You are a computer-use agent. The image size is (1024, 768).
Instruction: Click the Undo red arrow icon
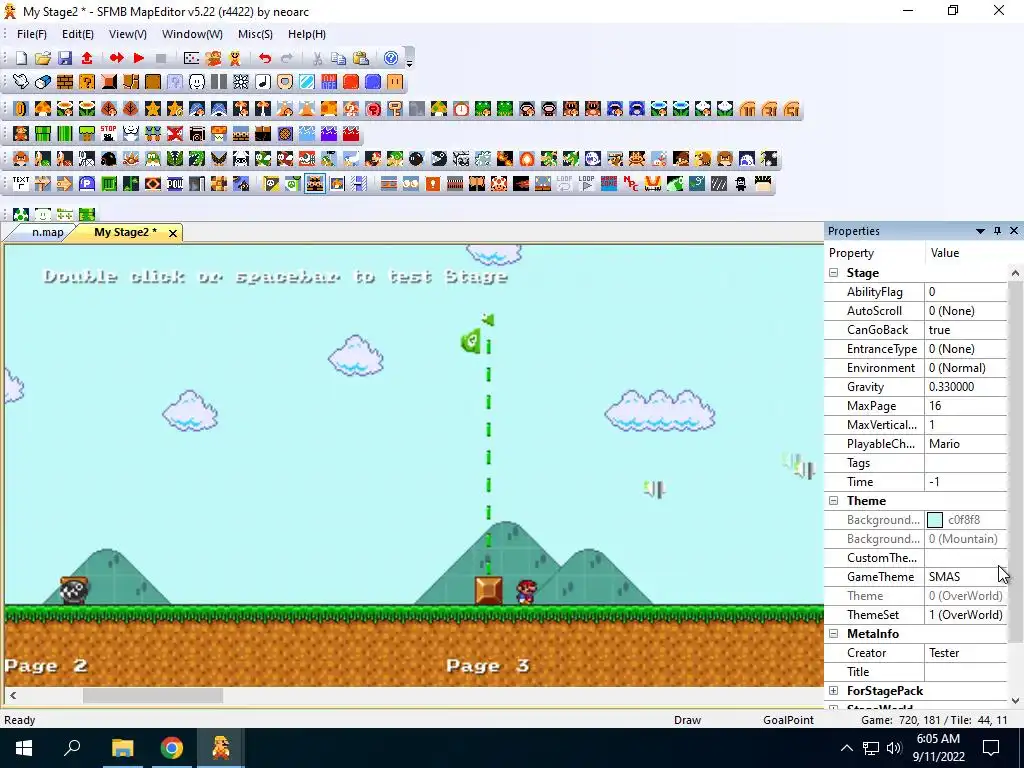pyautogui.click(x=264, y=59)
